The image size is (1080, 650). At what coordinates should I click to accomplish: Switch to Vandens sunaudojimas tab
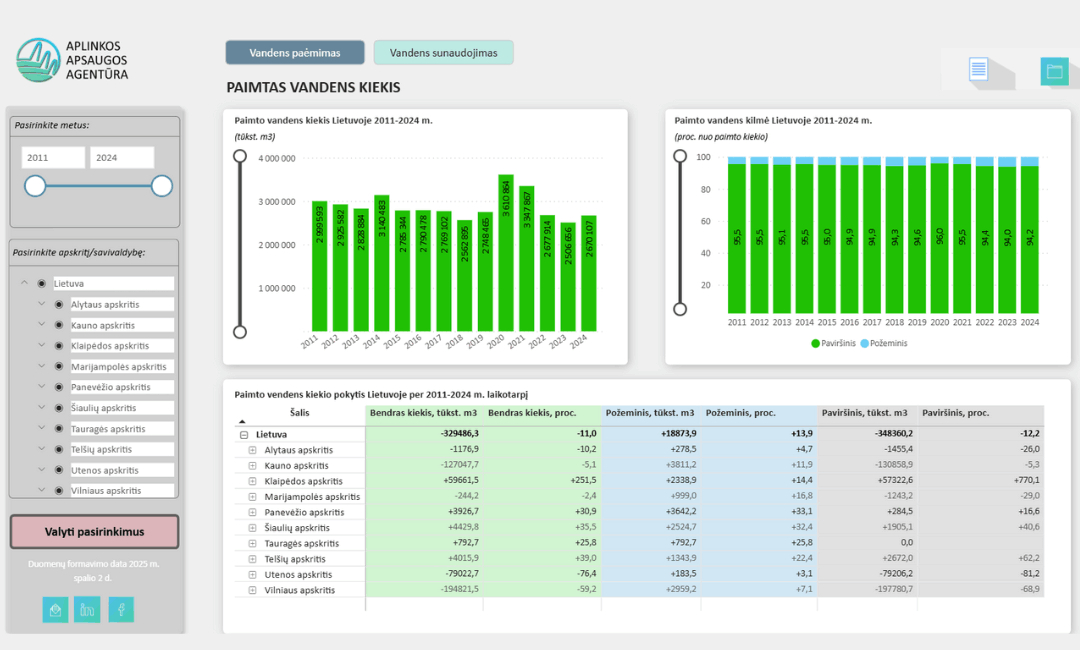[x=443, y=53]
